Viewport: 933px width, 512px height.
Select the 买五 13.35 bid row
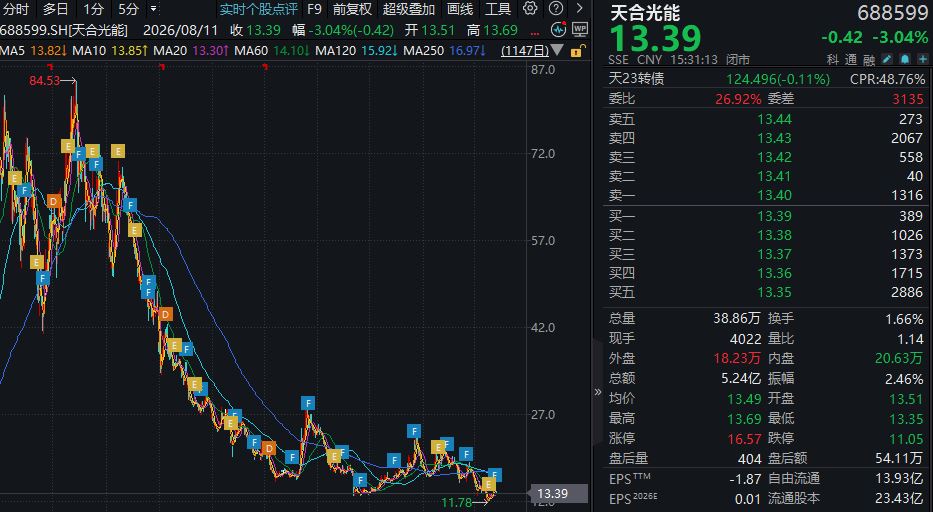766,292
